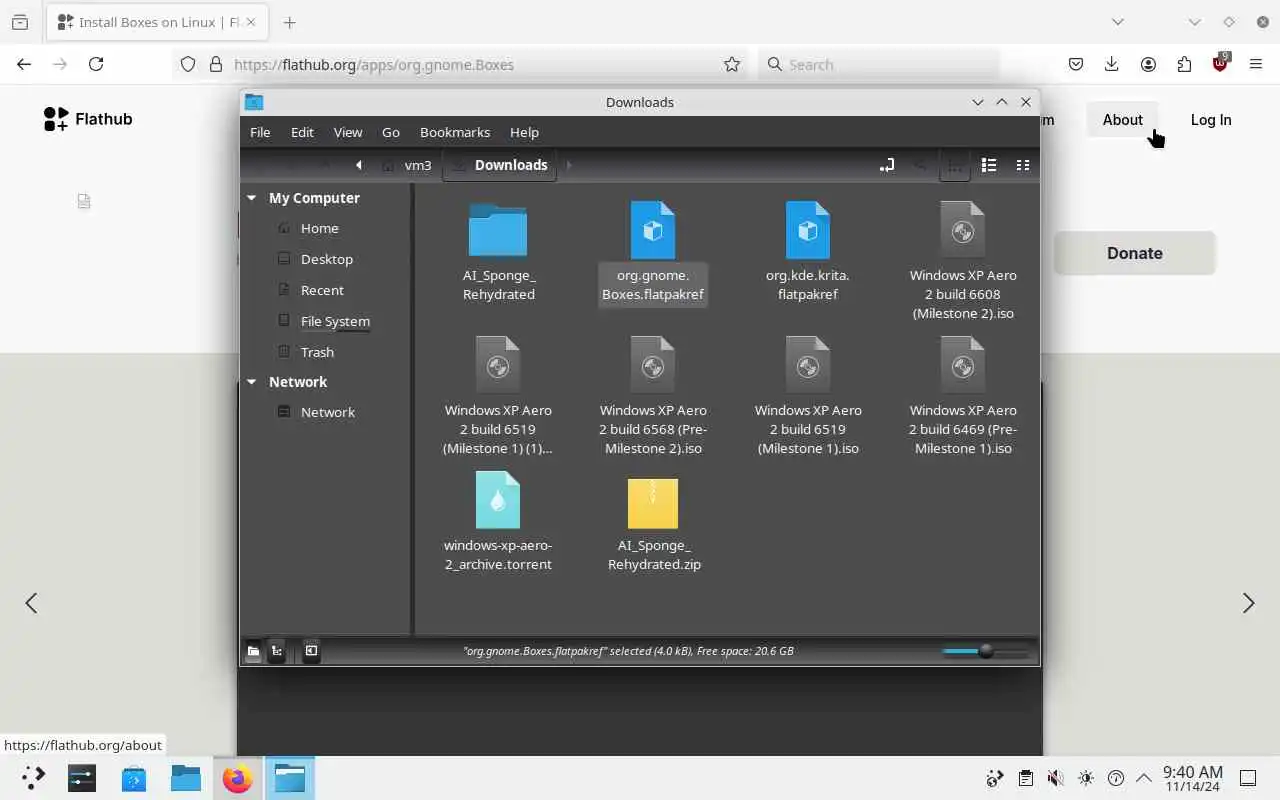Save page to Pocket icon
This screenshot has height=800, width=1280.
click(1076, 64)
